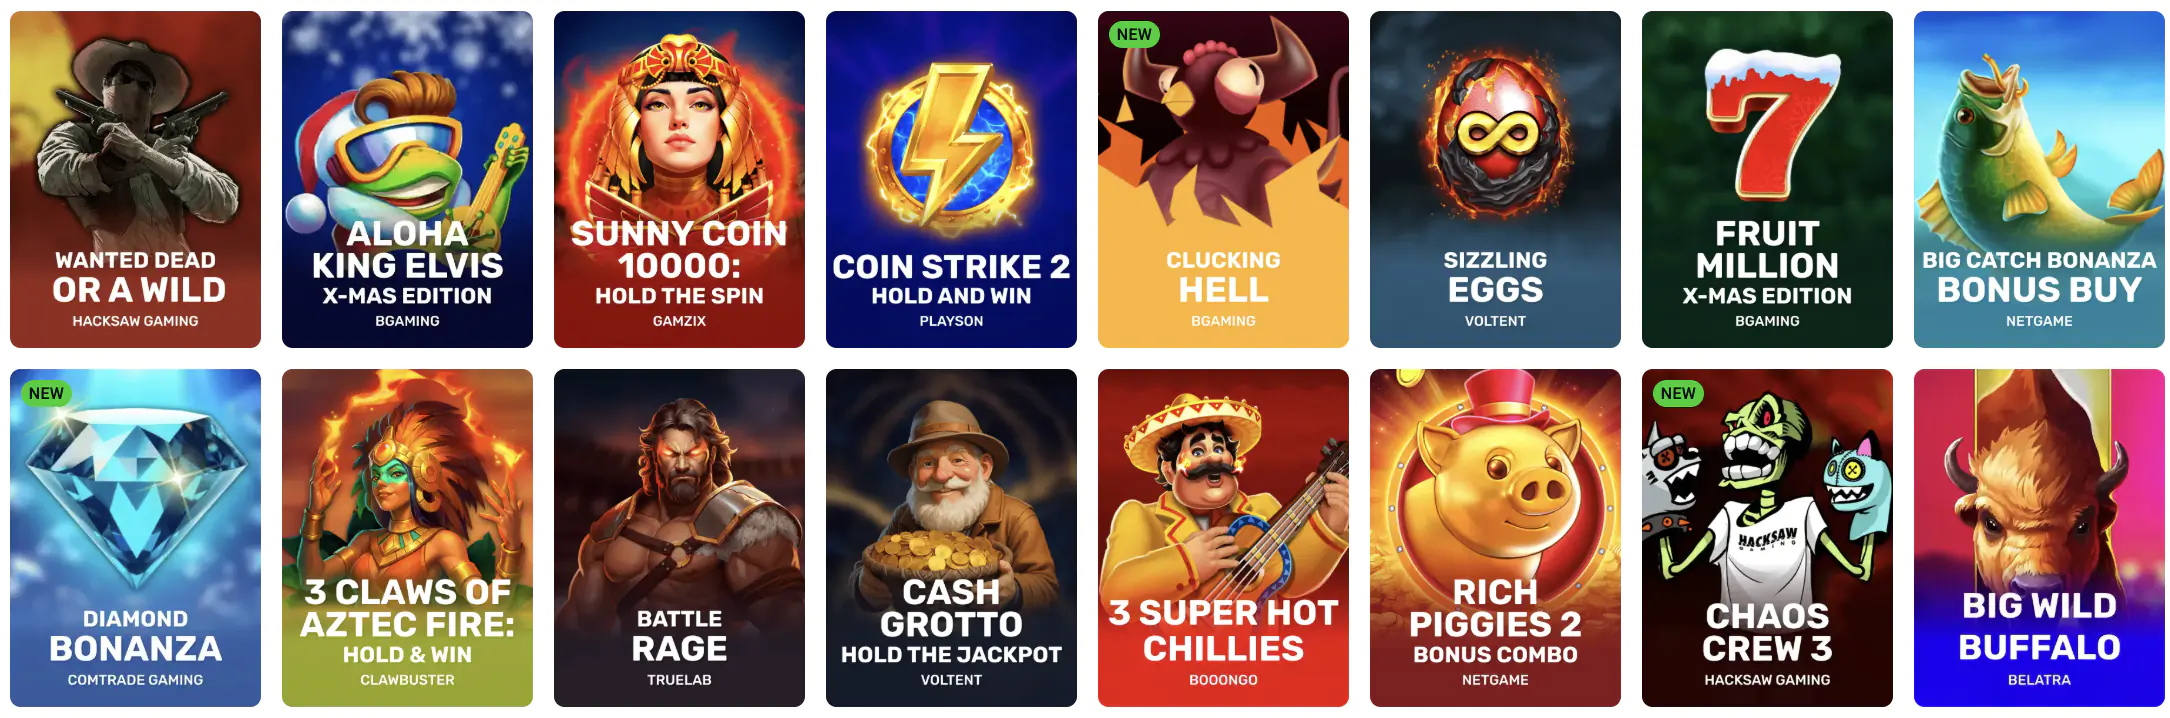Select the 3 Super Hot Chillies tile
The width and height of the screenshot is (2170, 718).
[1223, 538]
